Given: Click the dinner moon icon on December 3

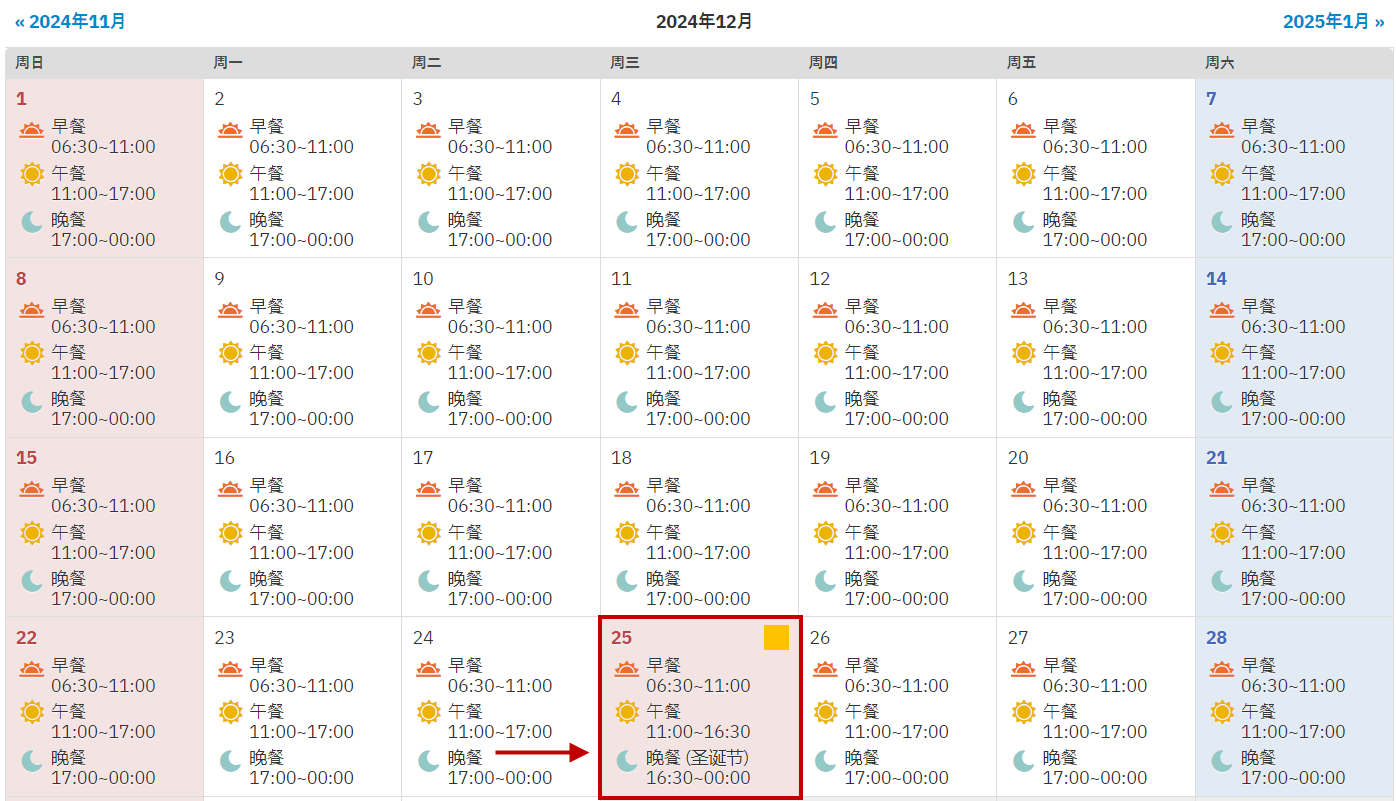Looking at the screenshot, I should coord(429,221).
